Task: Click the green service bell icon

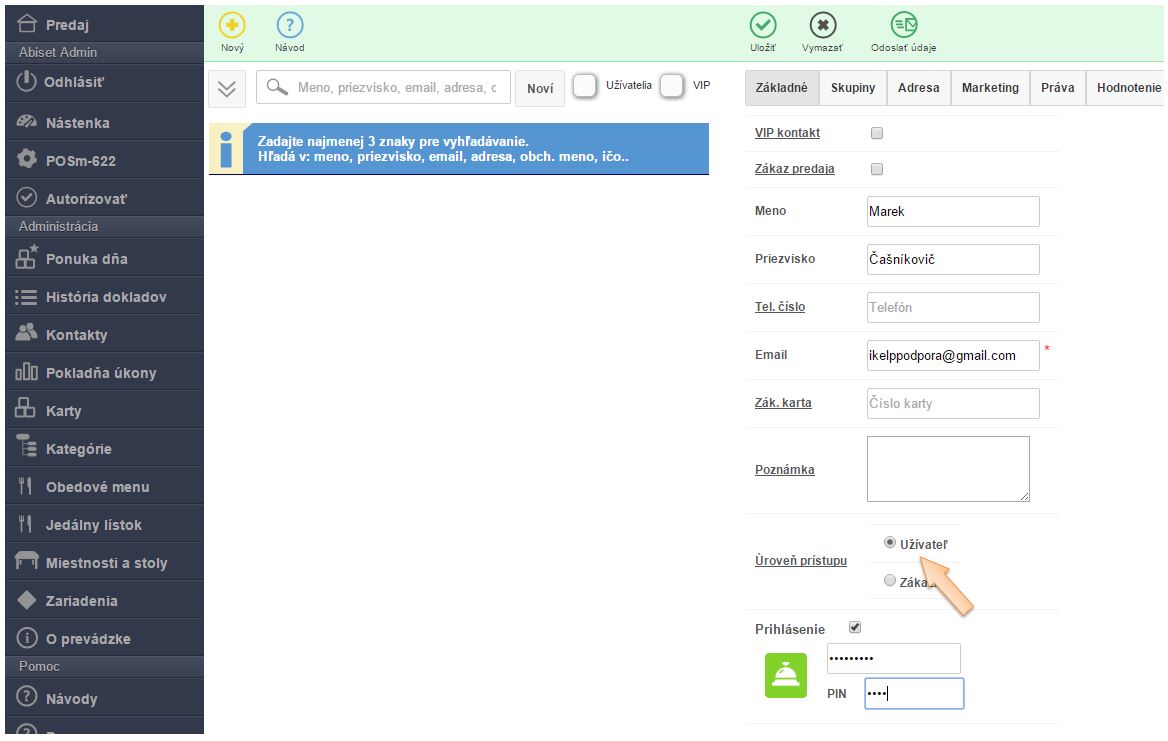Action: tap(786, 676)
